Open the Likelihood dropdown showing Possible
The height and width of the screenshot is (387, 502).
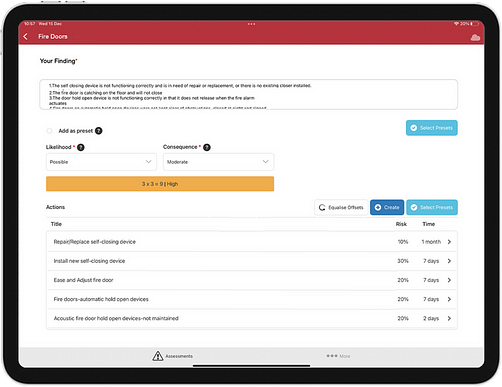[x=101, y=162]
